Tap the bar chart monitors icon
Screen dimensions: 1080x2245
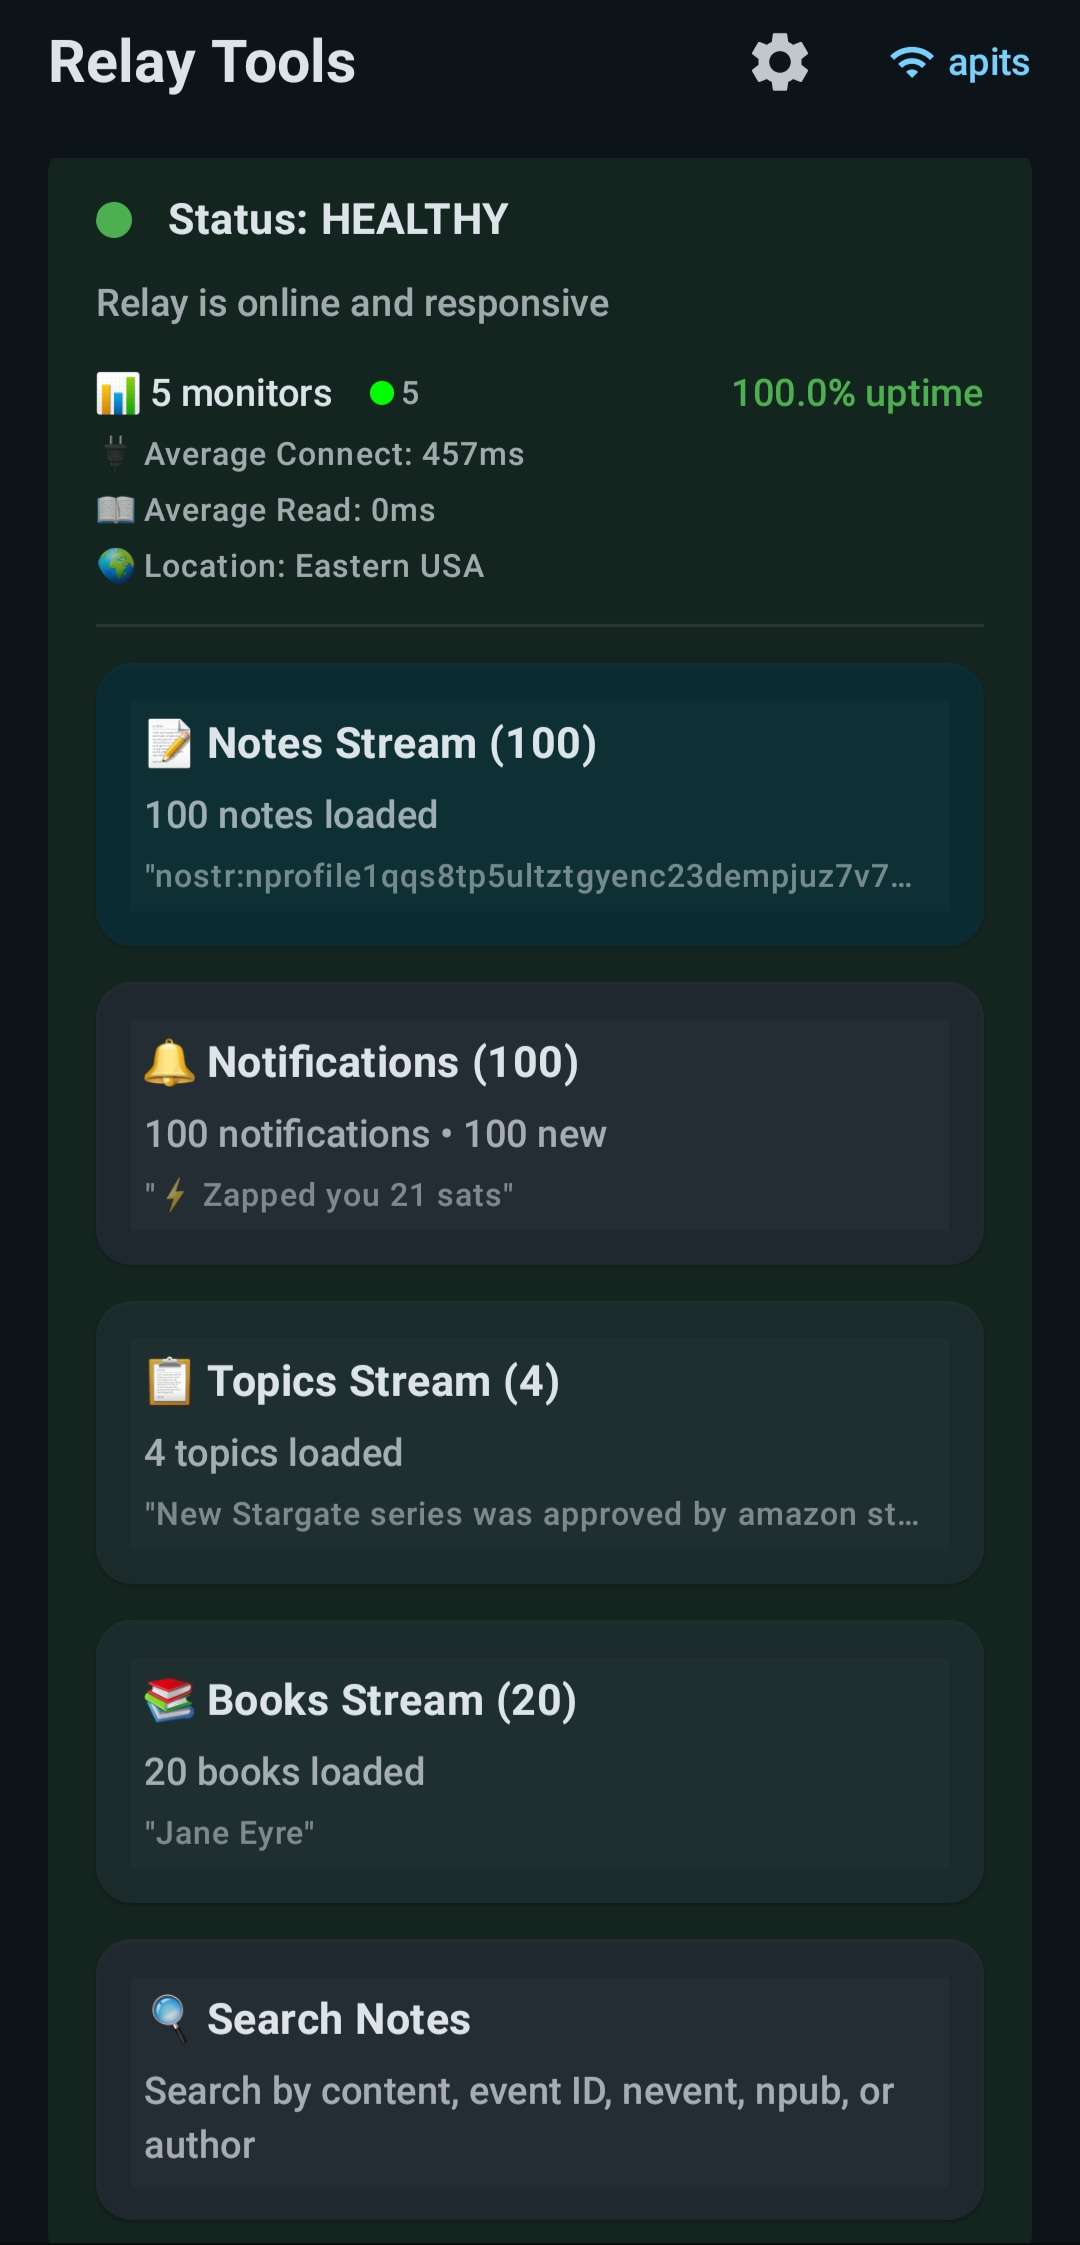(117, 393)
